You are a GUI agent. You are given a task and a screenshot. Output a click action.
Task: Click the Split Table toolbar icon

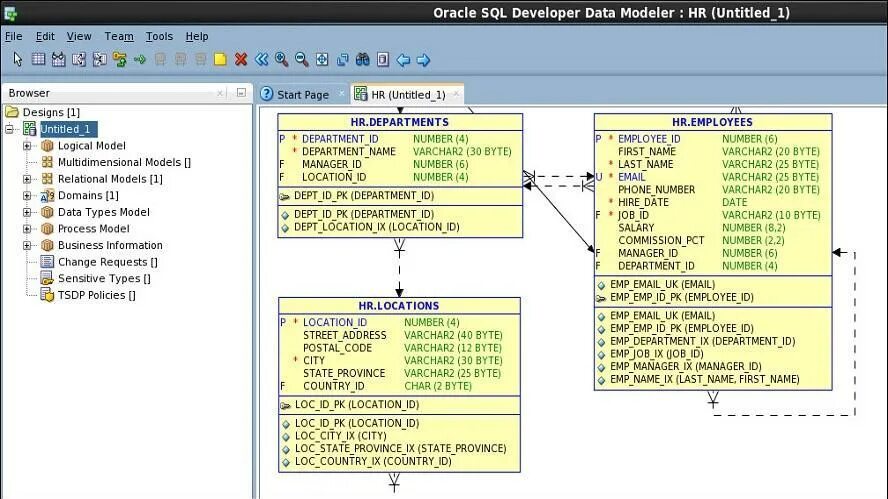(x=79, y=59)
